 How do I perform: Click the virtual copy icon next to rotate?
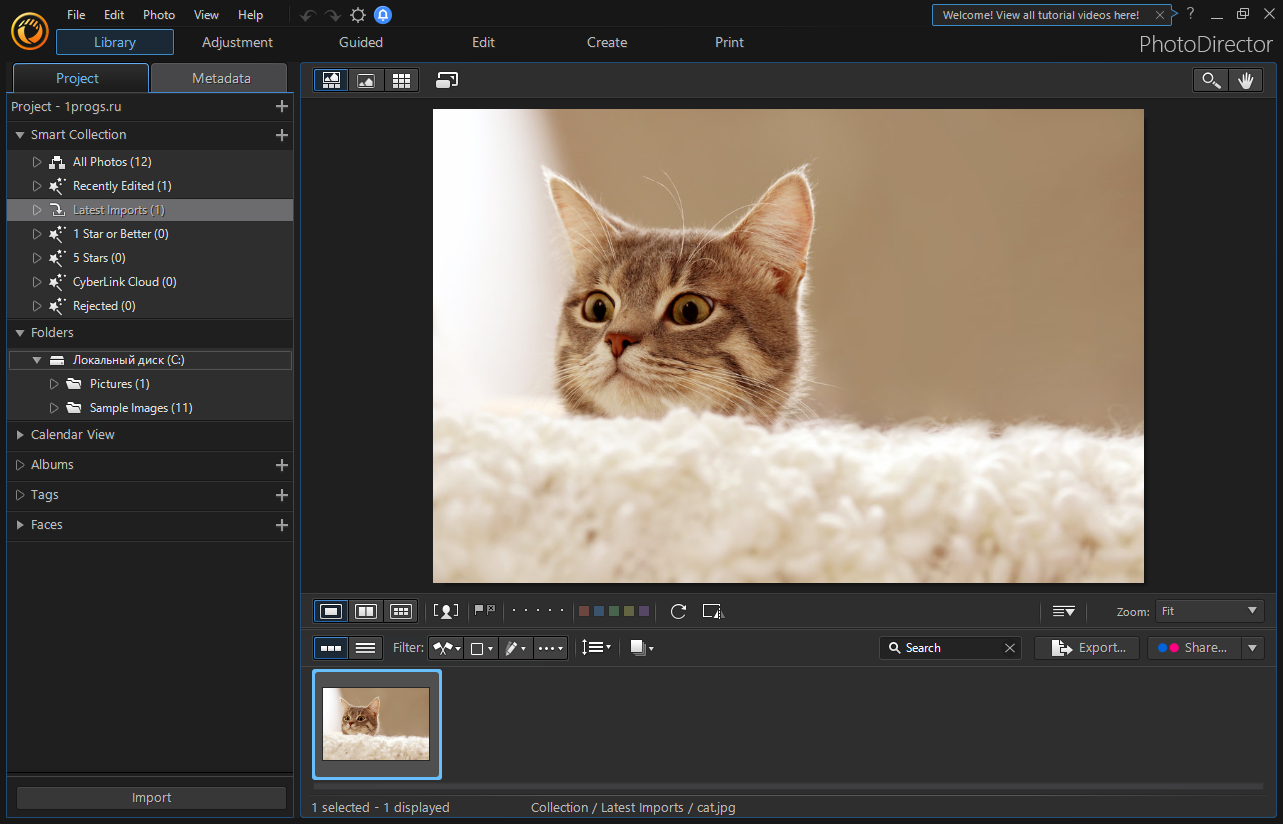(712, 611)
